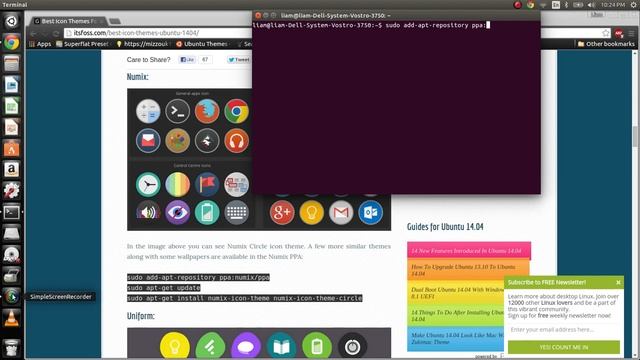Click the Numix eye icon image
This screenshot has height=360, width=640.
pyautogui.click(x=178, y=212)
